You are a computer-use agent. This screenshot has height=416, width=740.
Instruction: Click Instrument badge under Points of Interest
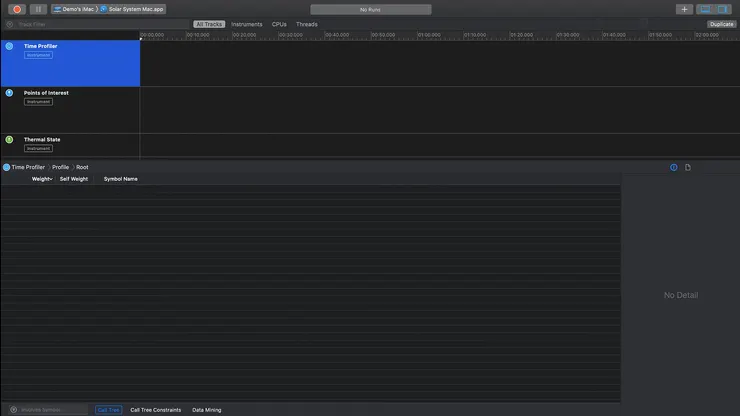[38, 102]
